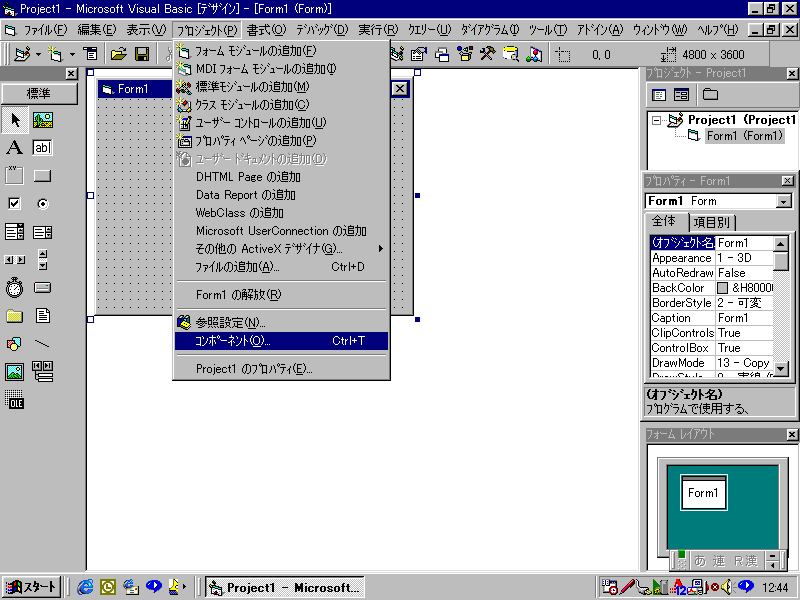Open the Menu Editor from the toolbar

[x=90, y=54]
